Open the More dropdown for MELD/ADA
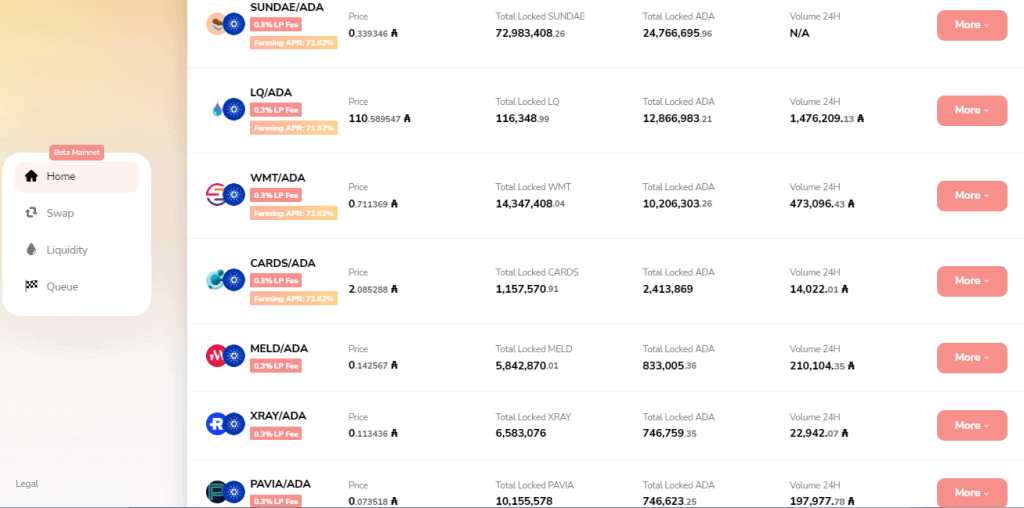This screenshot has width=1024, height=508. point(971,357)
